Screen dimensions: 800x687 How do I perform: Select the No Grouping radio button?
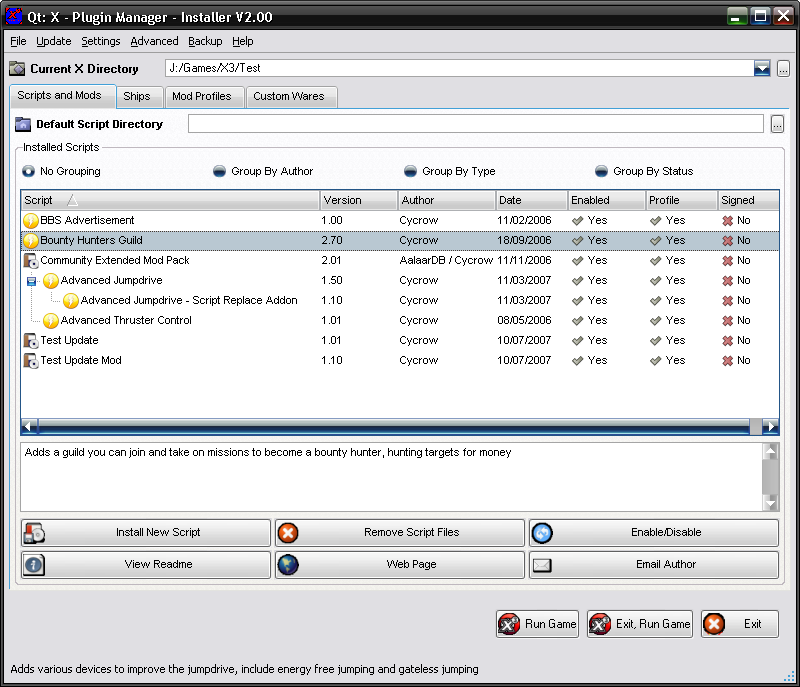pyautogui.click(x=28, y=171)
